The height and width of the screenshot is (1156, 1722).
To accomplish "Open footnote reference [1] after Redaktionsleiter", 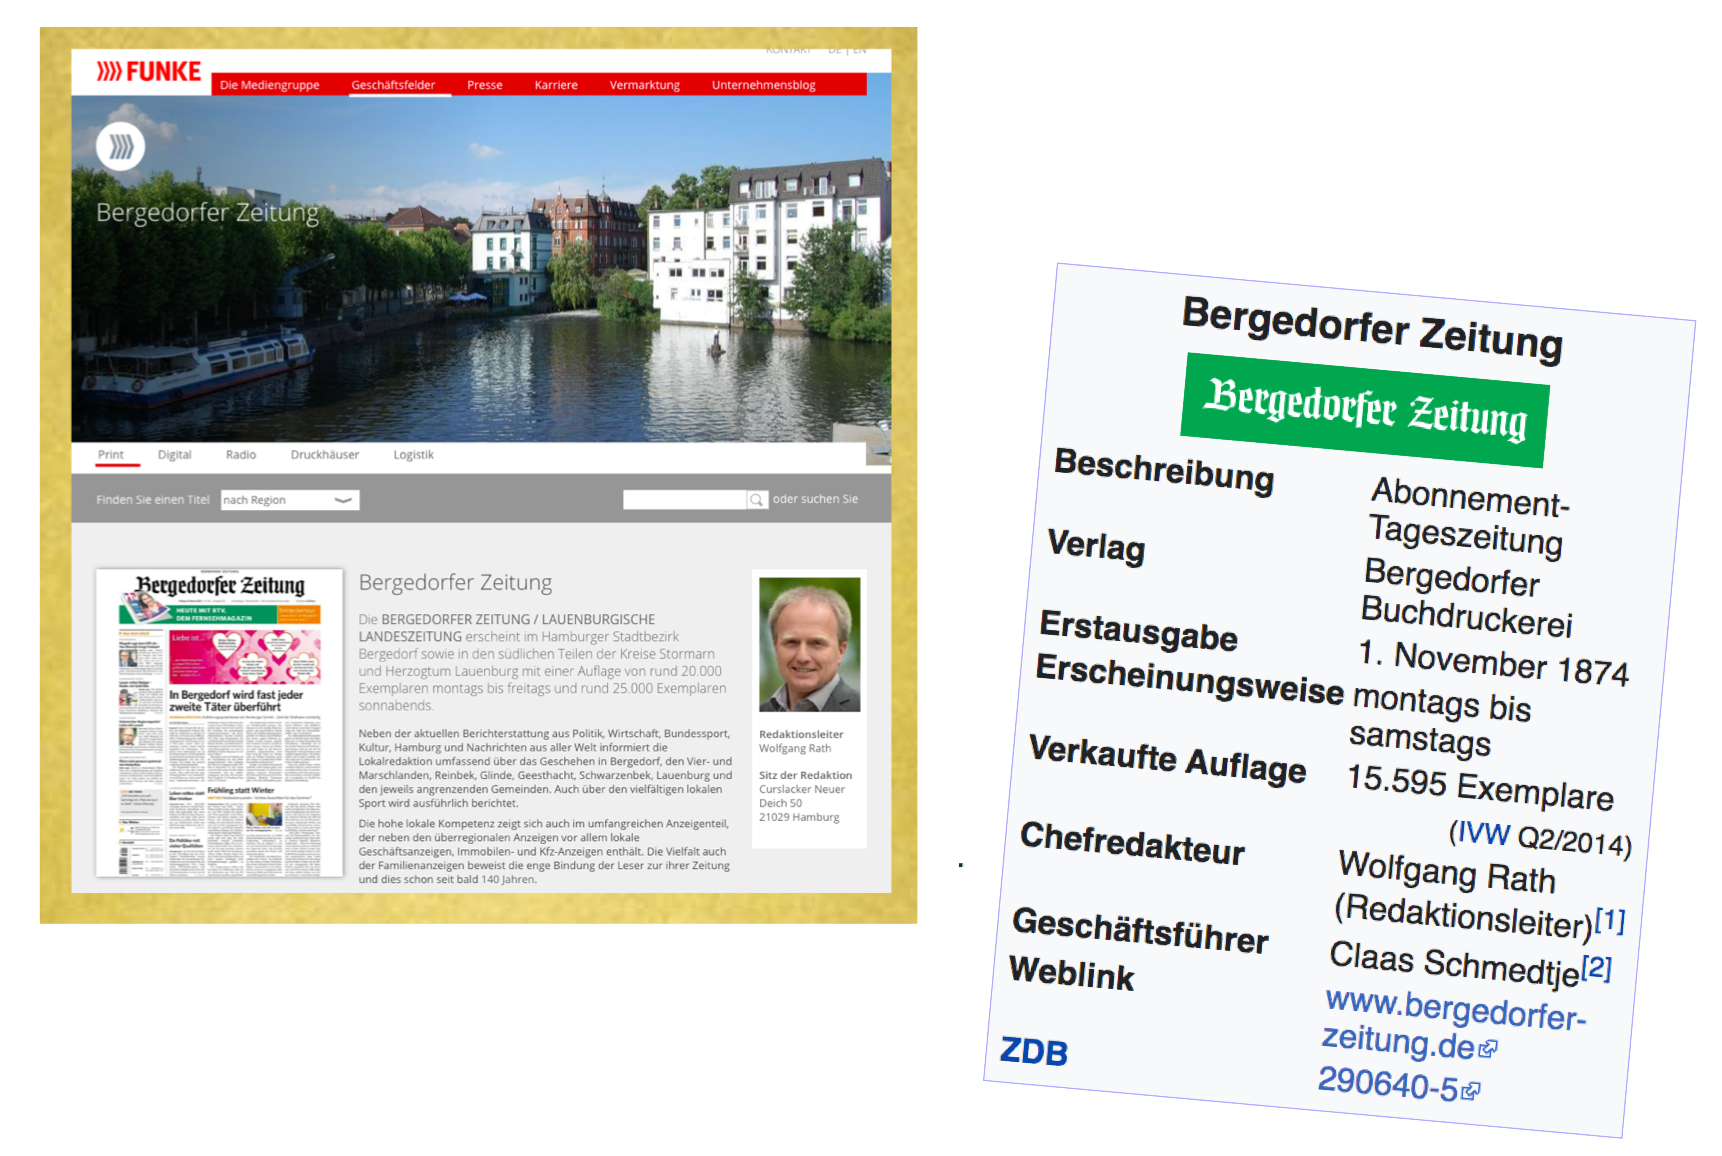I will pos(1610,920).
